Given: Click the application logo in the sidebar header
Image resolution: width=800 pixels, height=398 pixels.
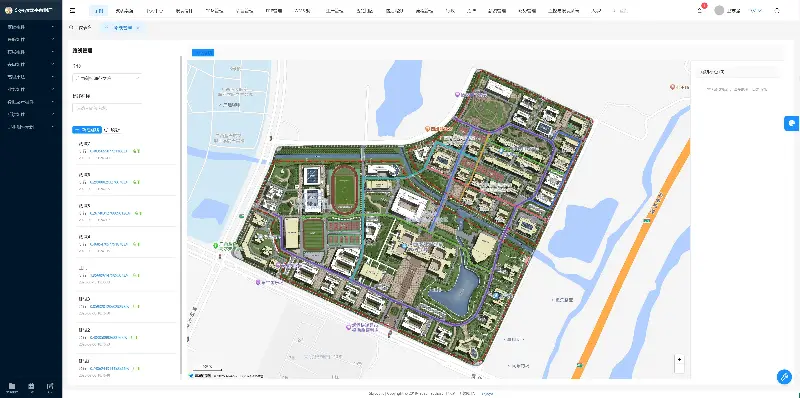Looking at the screenshot, I should pyautogui.click(x=8, y=10).
